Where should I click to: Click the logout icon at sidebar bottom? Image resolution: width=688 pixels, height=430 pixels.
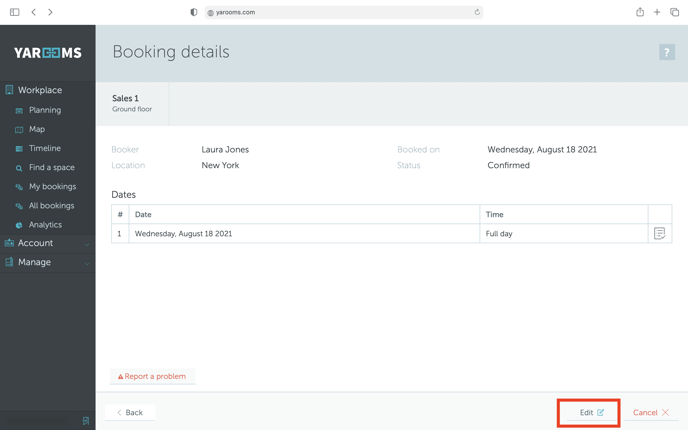(86, 421)
